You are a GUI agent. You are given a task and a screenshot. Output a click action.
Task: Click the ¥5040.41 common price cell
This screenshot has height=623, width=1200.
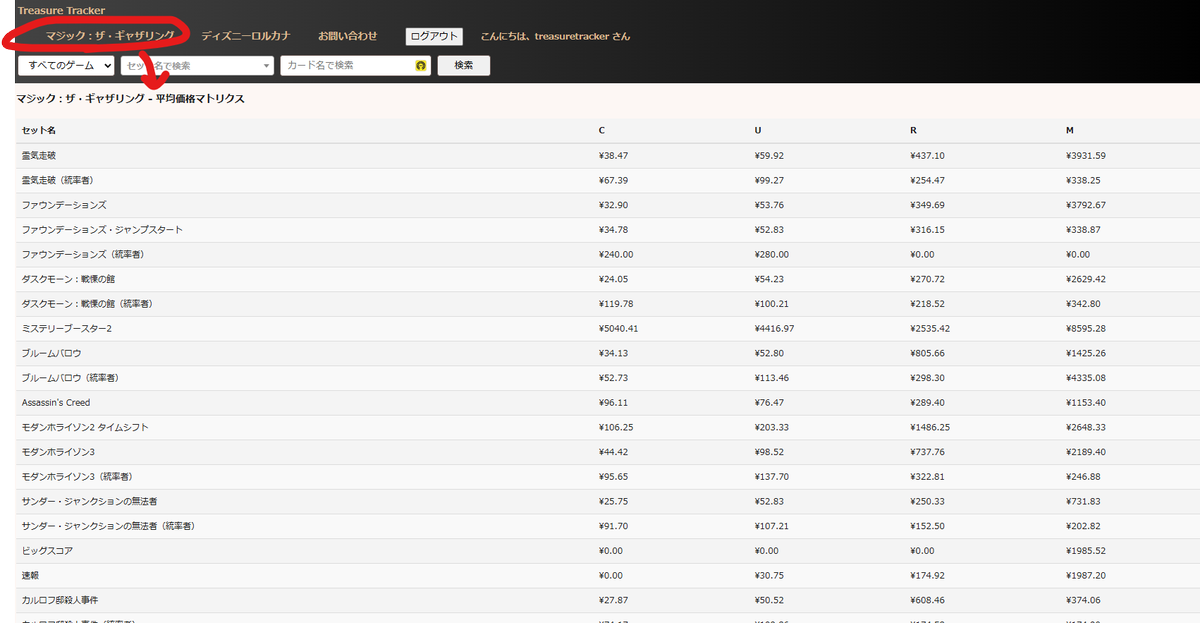(618, 329)
